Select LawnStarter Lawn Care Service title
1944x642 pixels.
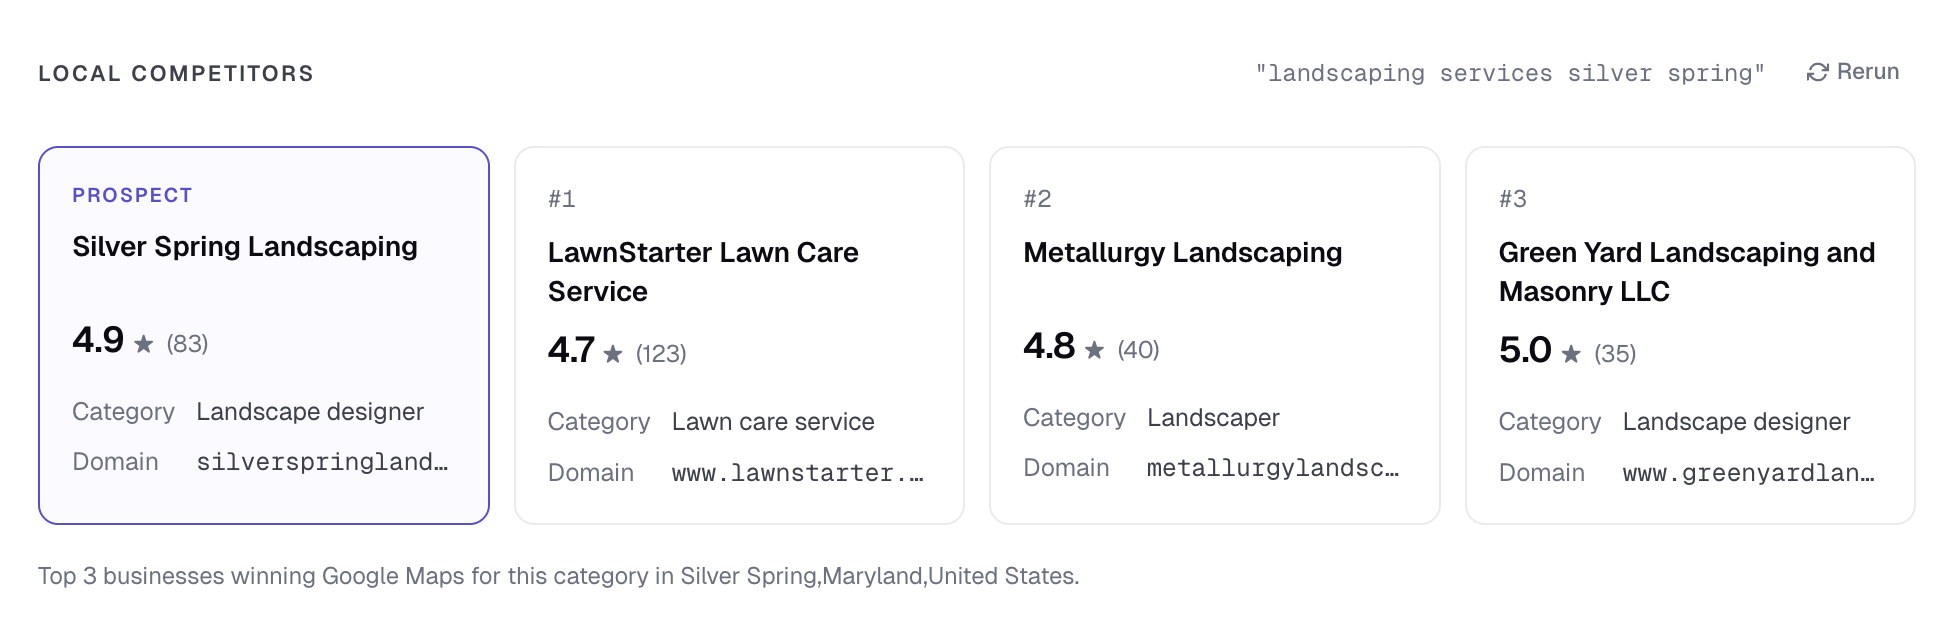pos(702,272)
